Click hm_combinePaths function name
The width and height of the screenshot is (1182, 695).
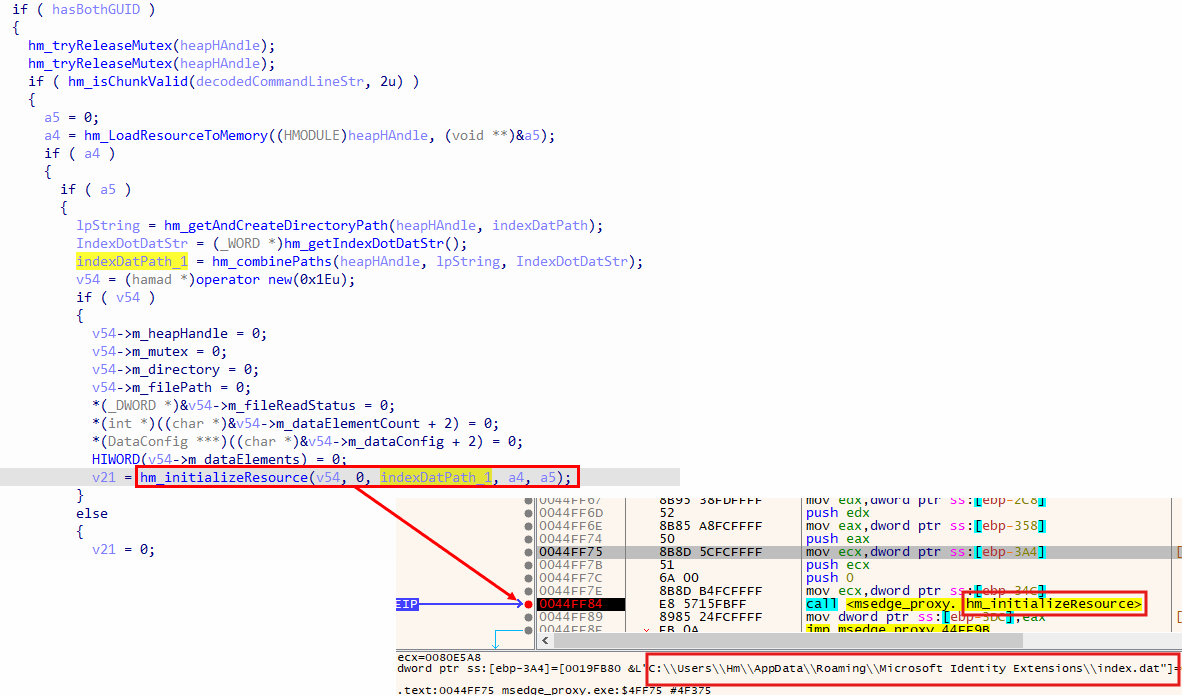click(272, 262)
